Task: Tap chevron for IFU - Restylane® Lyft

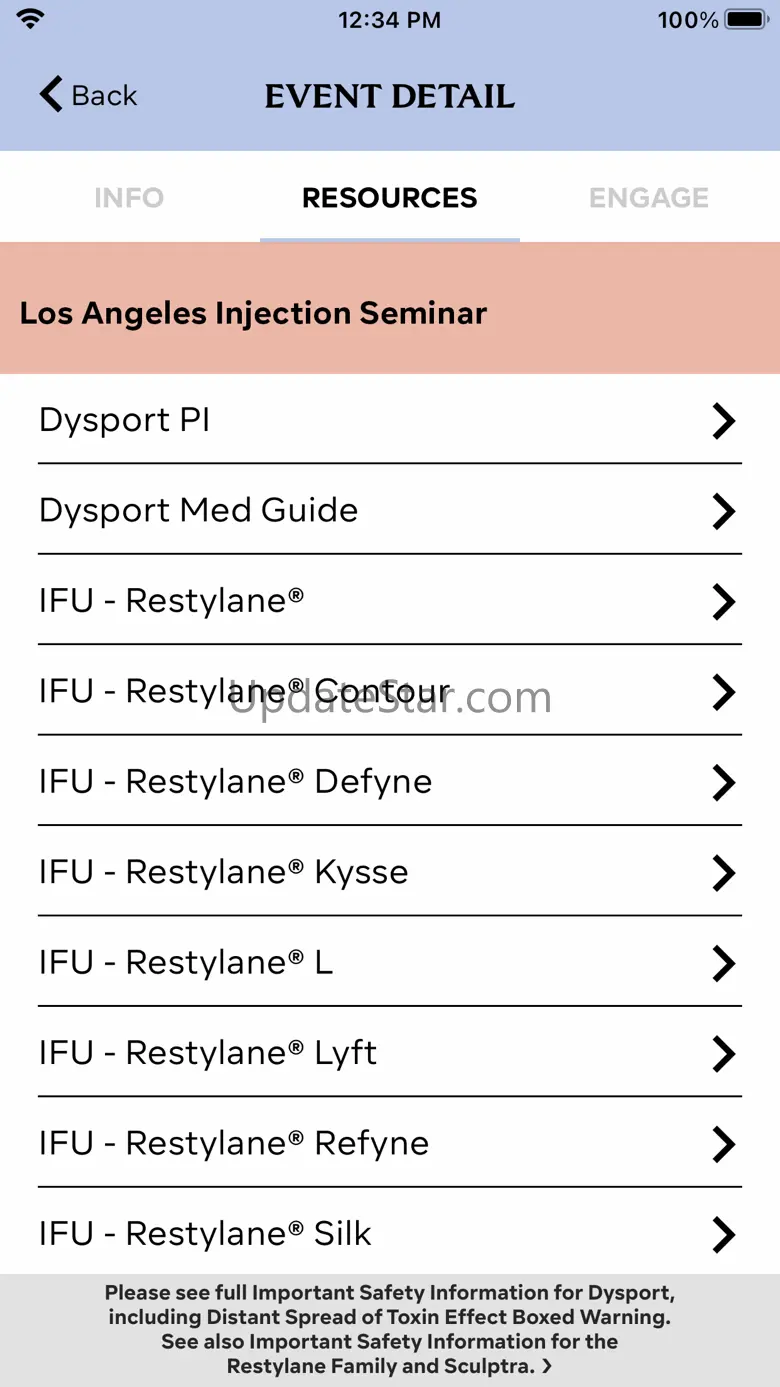Action: [723, 1053]
